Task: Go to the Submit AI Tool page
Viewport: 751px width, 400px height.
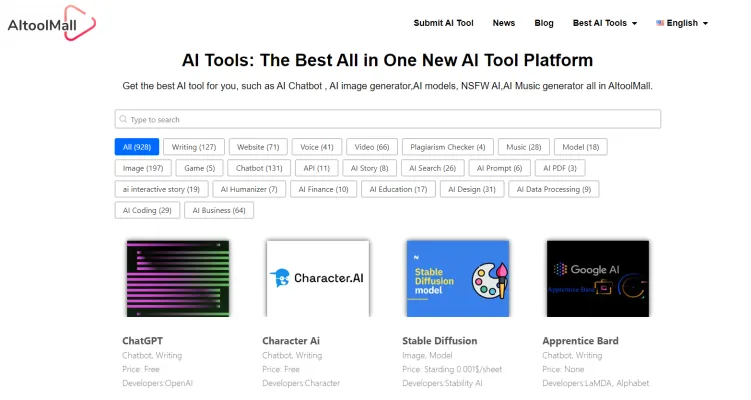Action: tap(443, 23)
